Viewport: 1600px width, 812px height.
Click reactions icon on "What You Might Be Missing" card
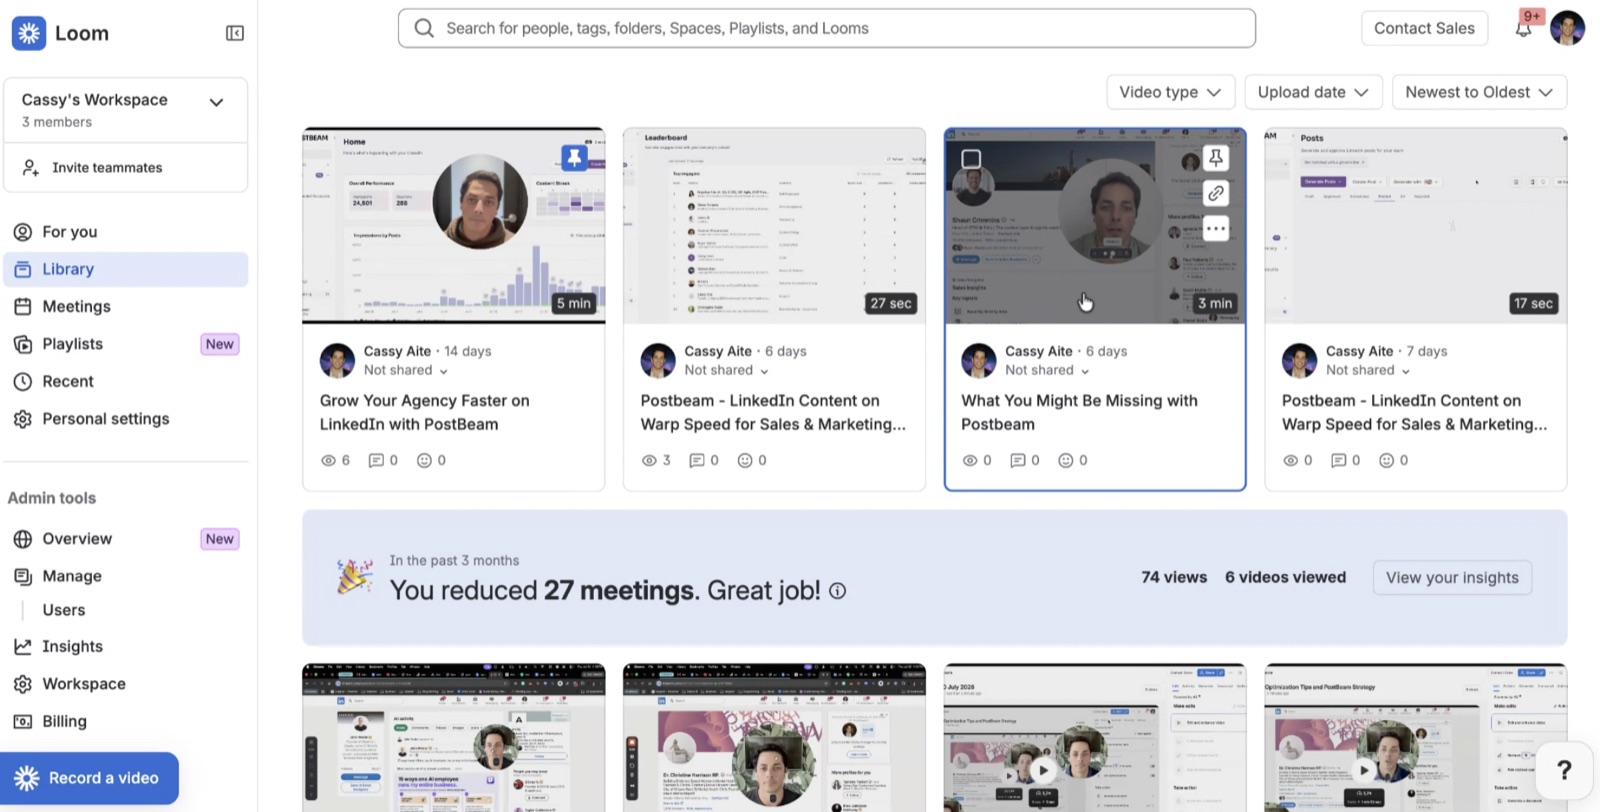click(1066, 460)
